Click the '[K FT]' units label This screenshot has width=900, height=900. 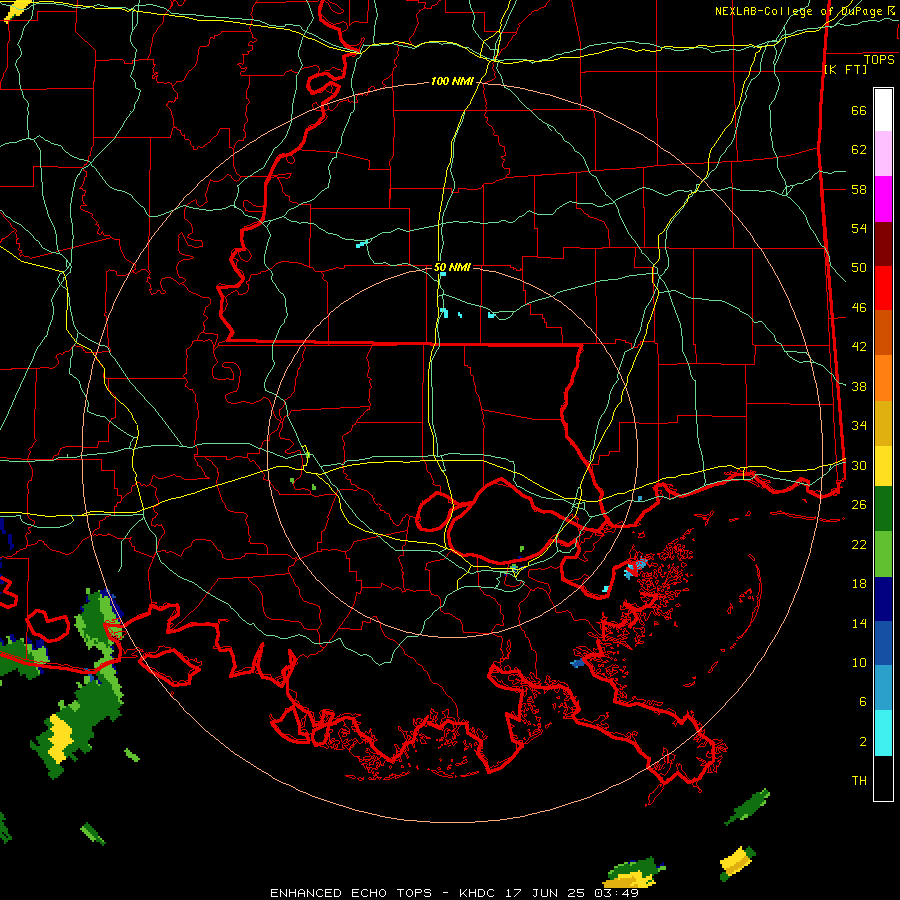pyautogui.click(x=845, y=69)
